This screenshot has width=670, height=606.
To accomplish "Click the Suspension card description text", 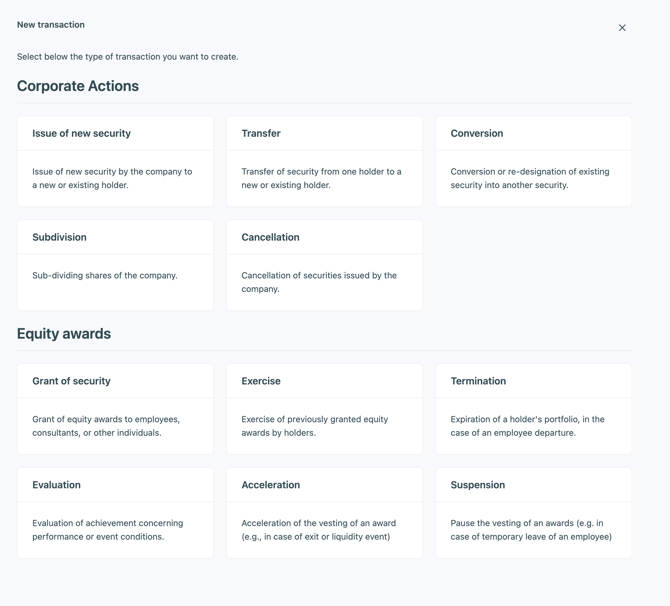I will (x=531, y=530).
